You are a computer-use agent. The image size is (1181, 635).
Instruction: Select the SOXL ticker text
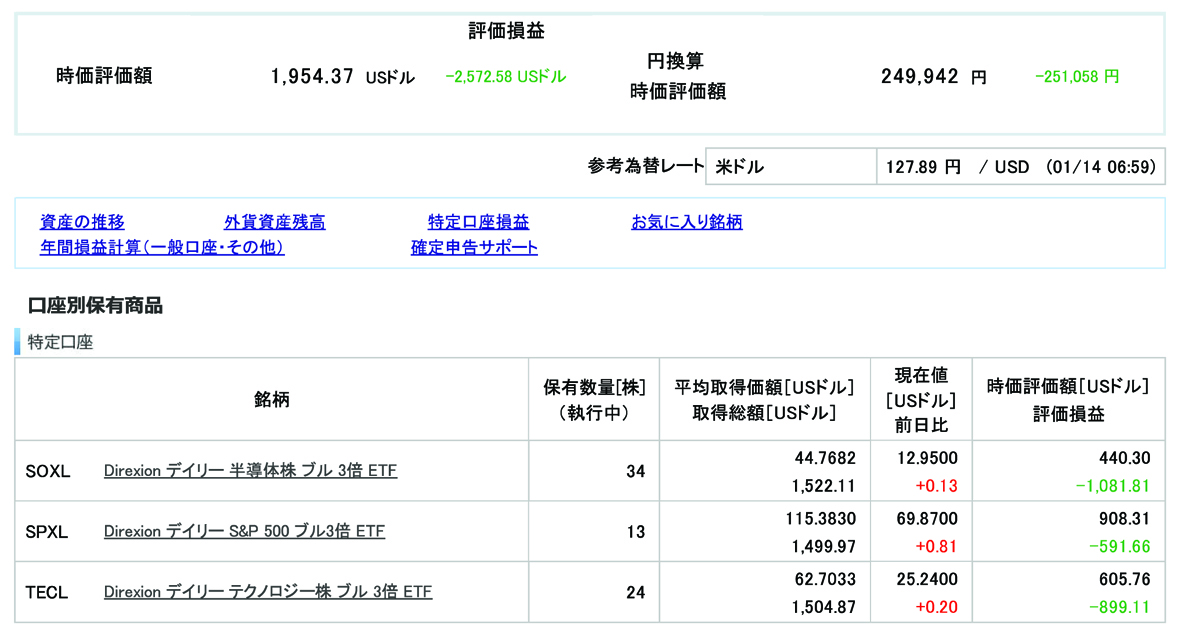click(x=47, y=472)
